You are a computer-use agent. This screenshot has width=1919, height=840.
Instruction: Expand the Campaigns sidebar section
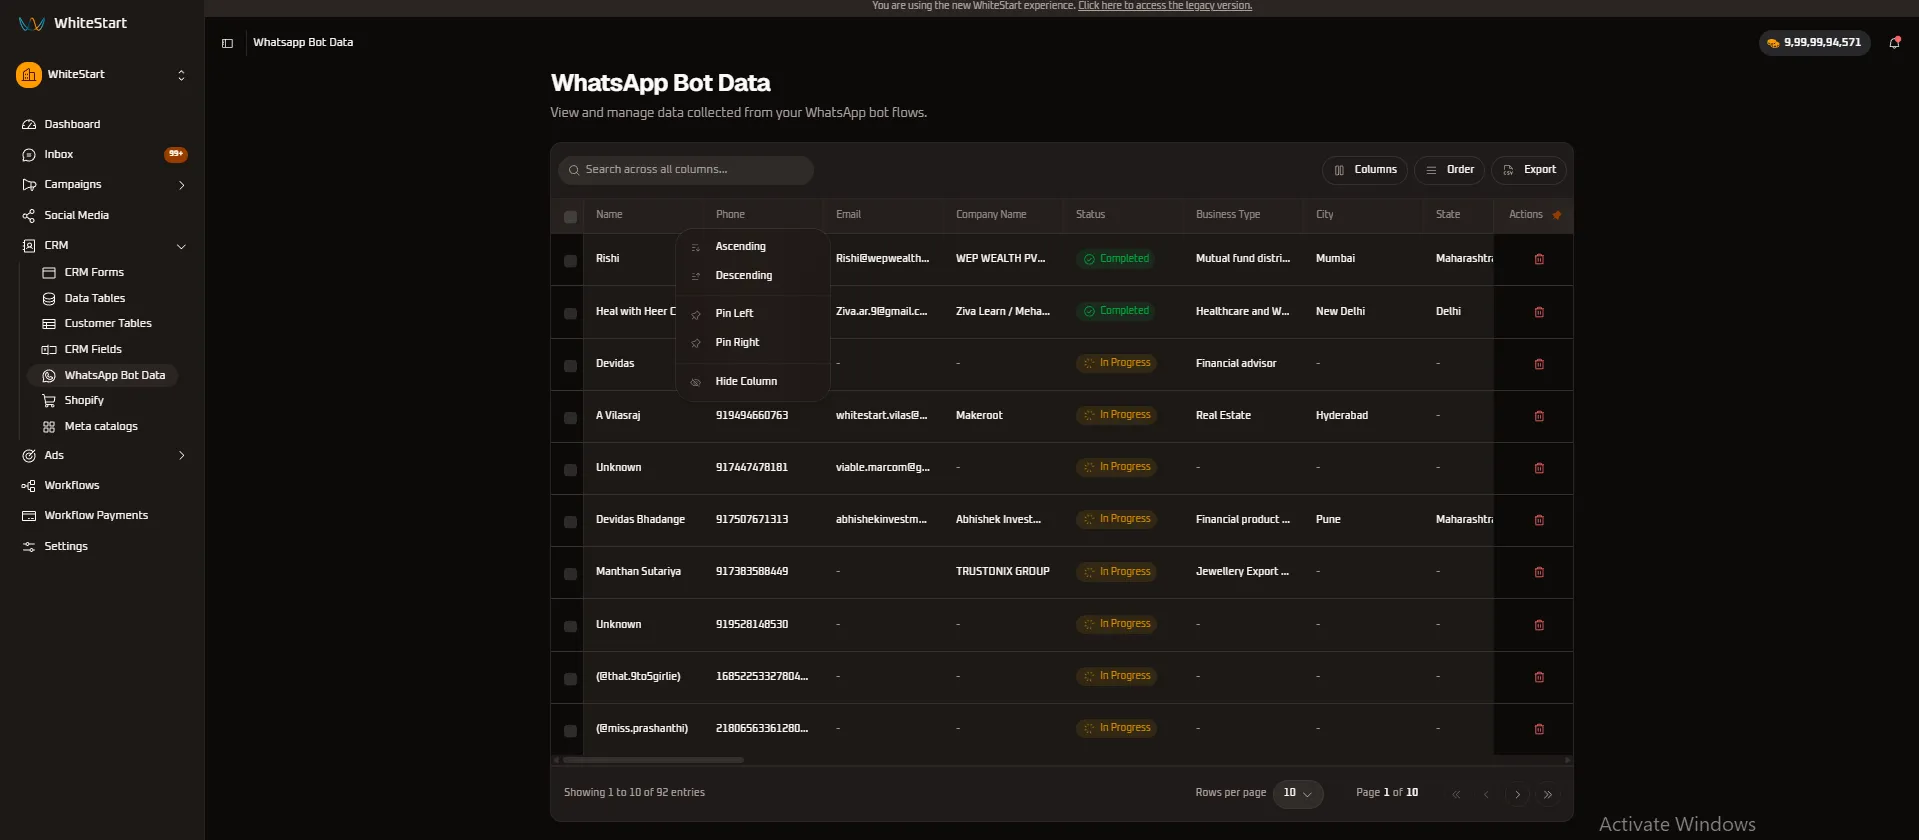click(x=181, y=185)
